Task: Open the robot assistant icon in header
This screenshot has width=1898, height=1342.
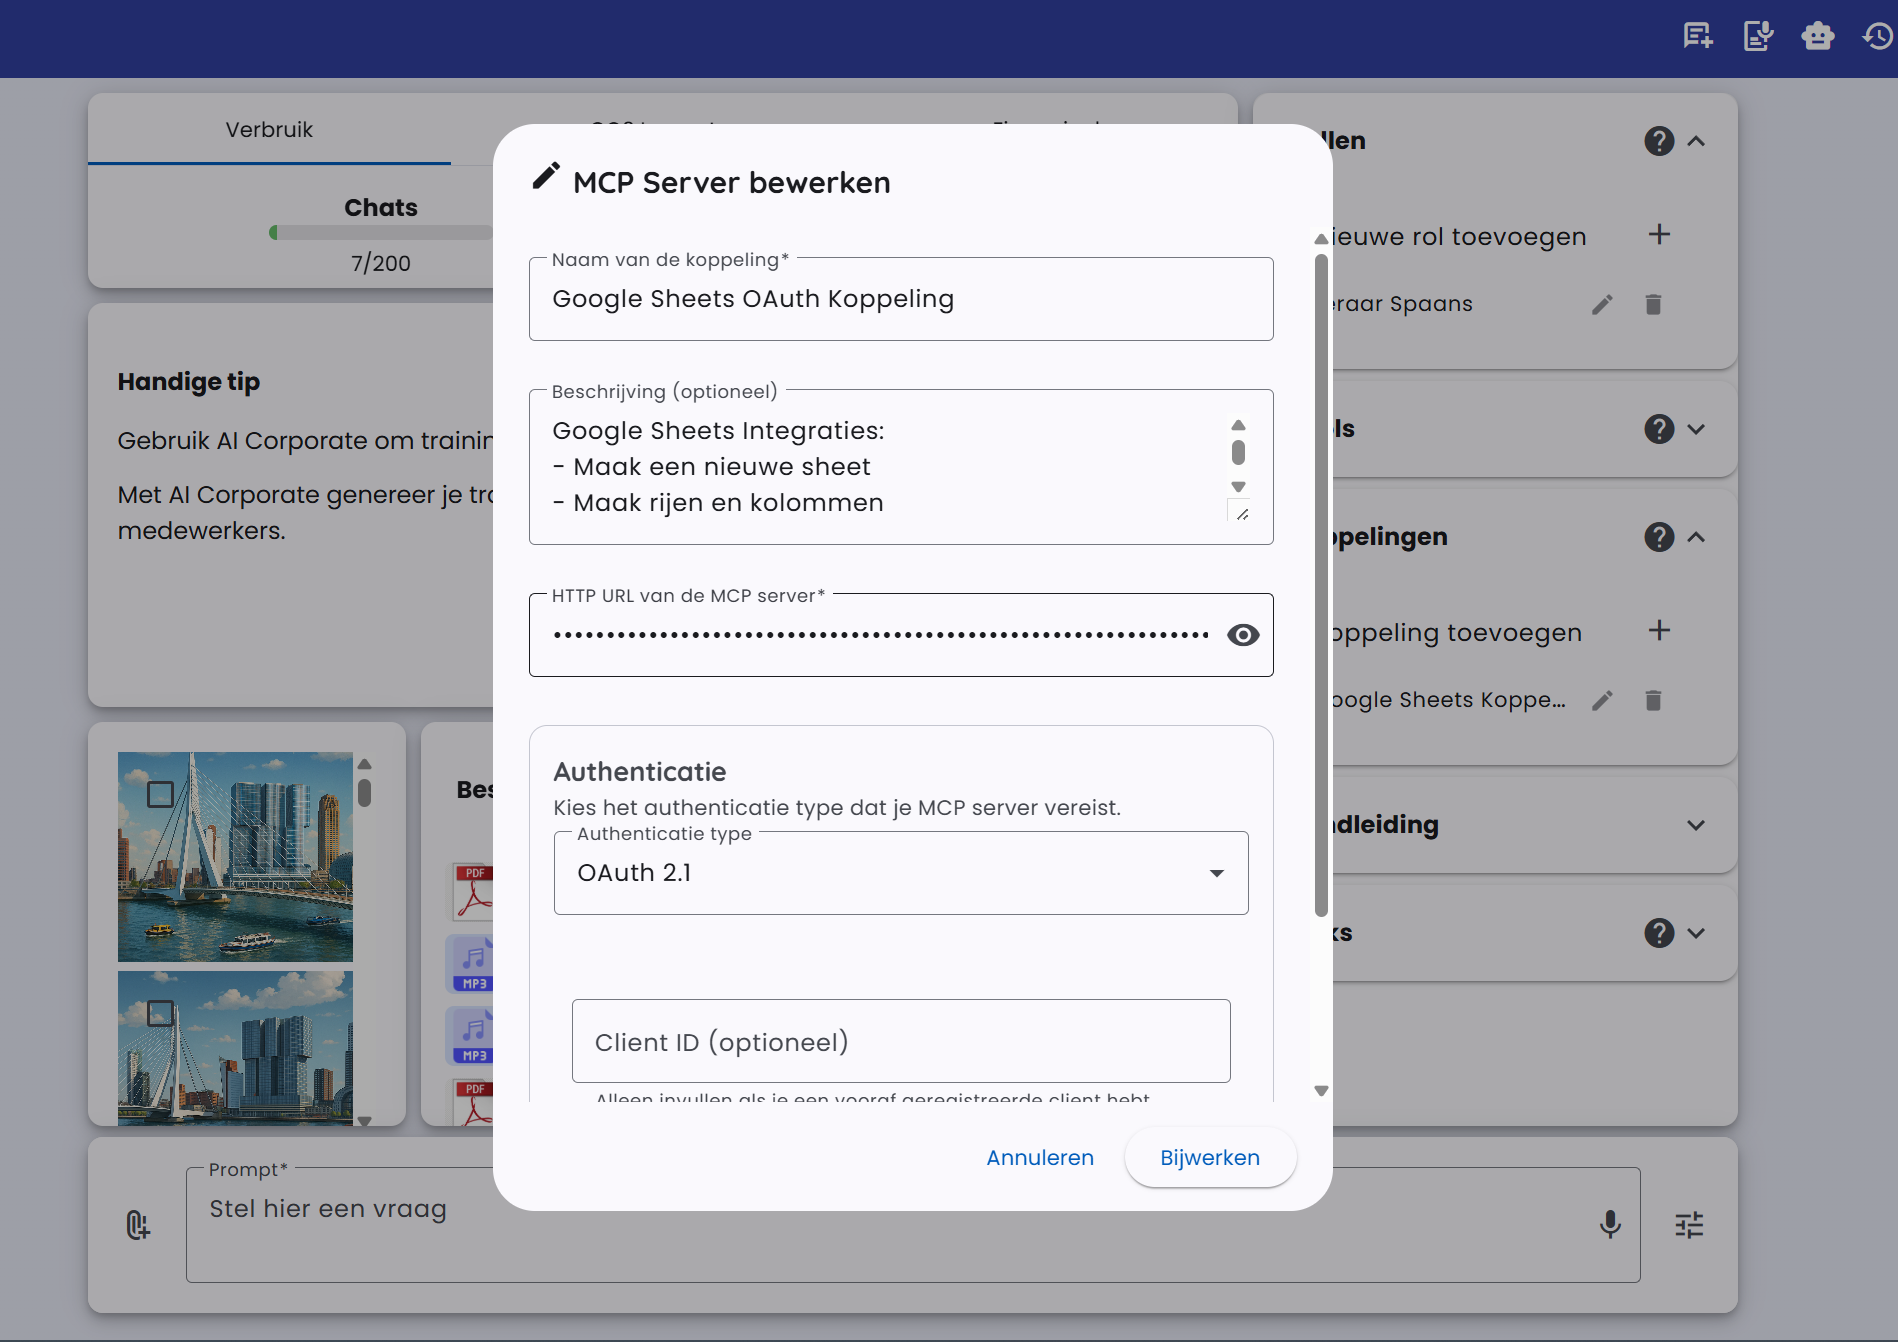Action: pyautogui.click(x=1817, y=37)
